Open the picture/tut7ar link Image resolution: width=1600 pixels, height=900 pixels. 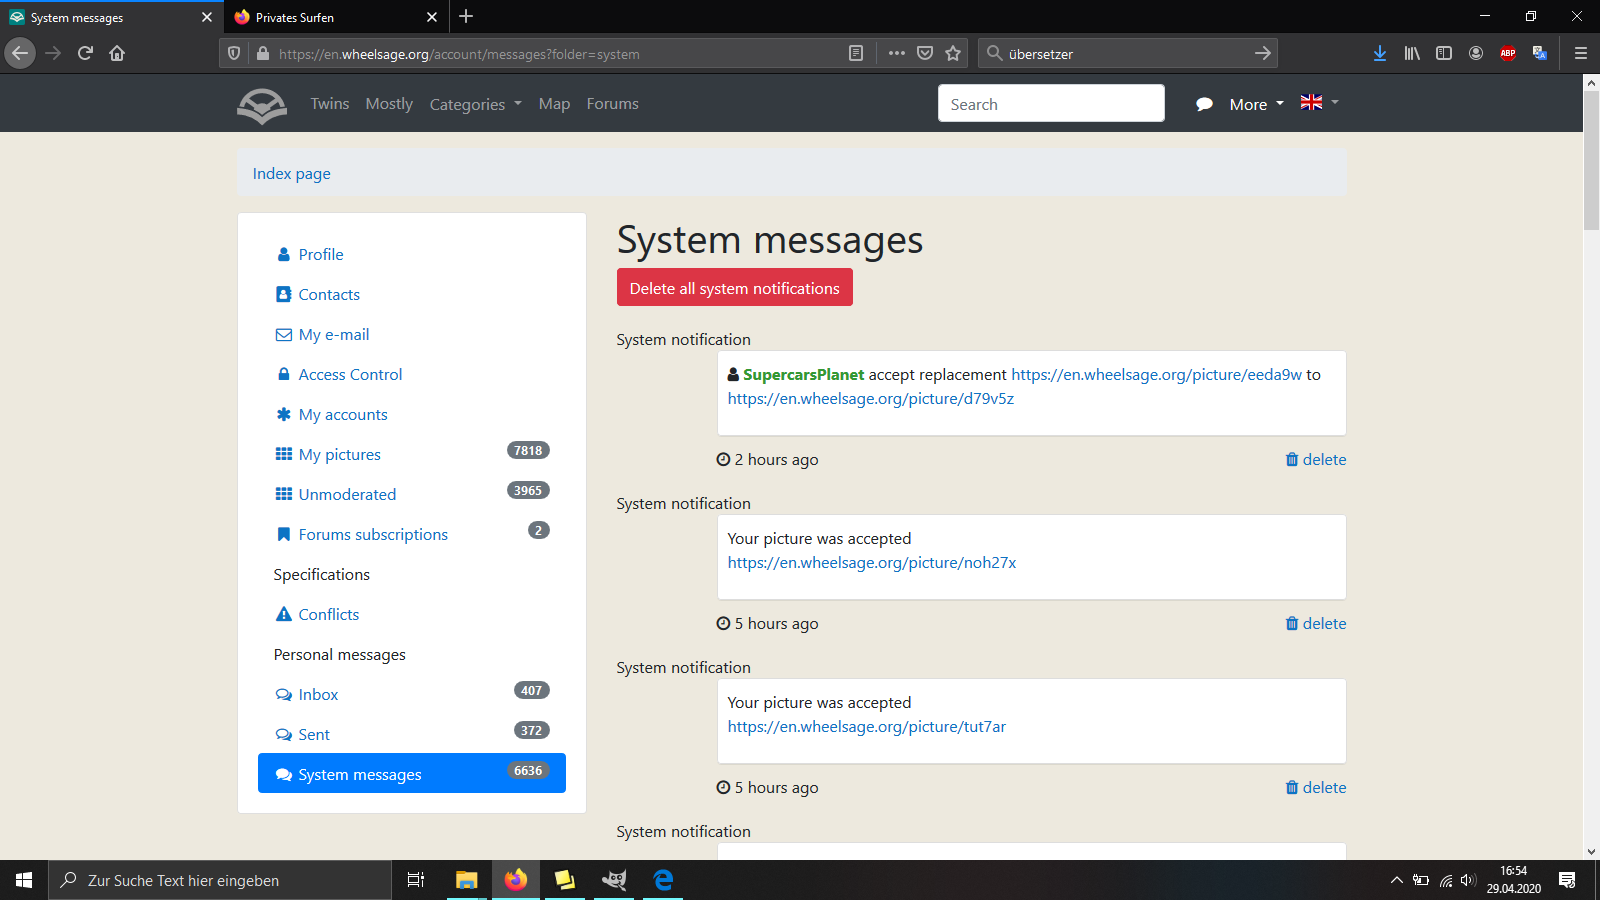(x=867, y=727)
